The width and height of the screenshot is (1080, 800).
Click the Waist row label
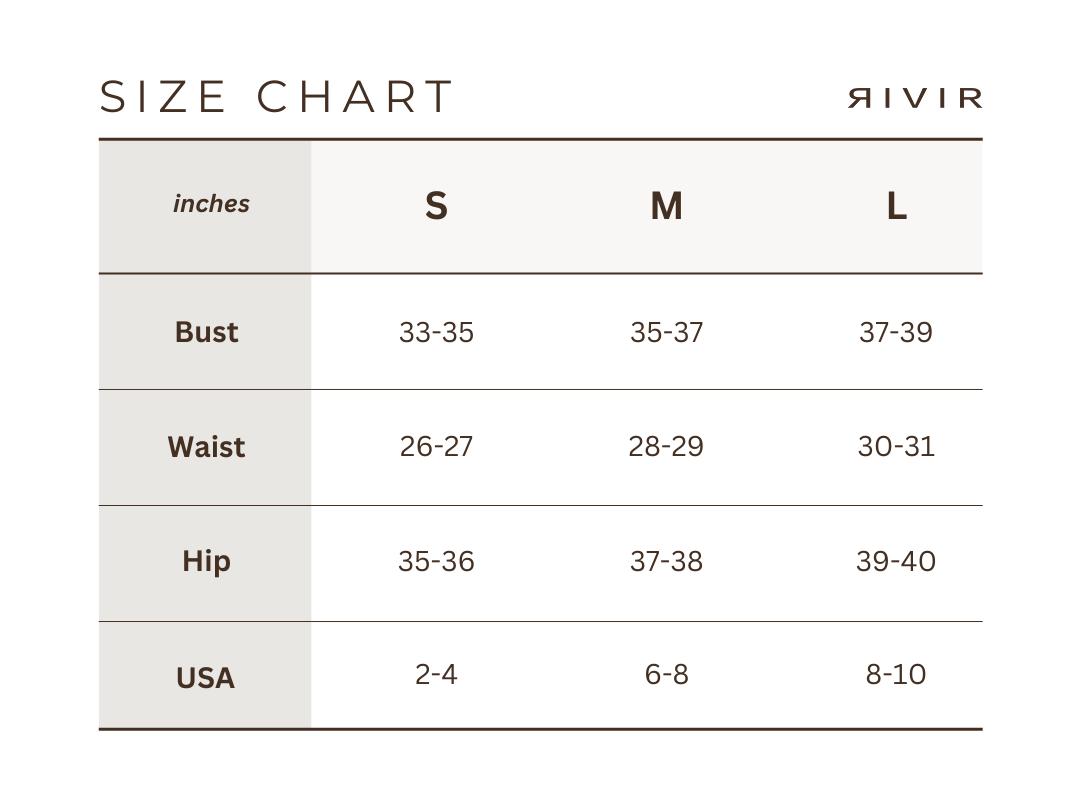pyautogui.click(x=206, y=447)
